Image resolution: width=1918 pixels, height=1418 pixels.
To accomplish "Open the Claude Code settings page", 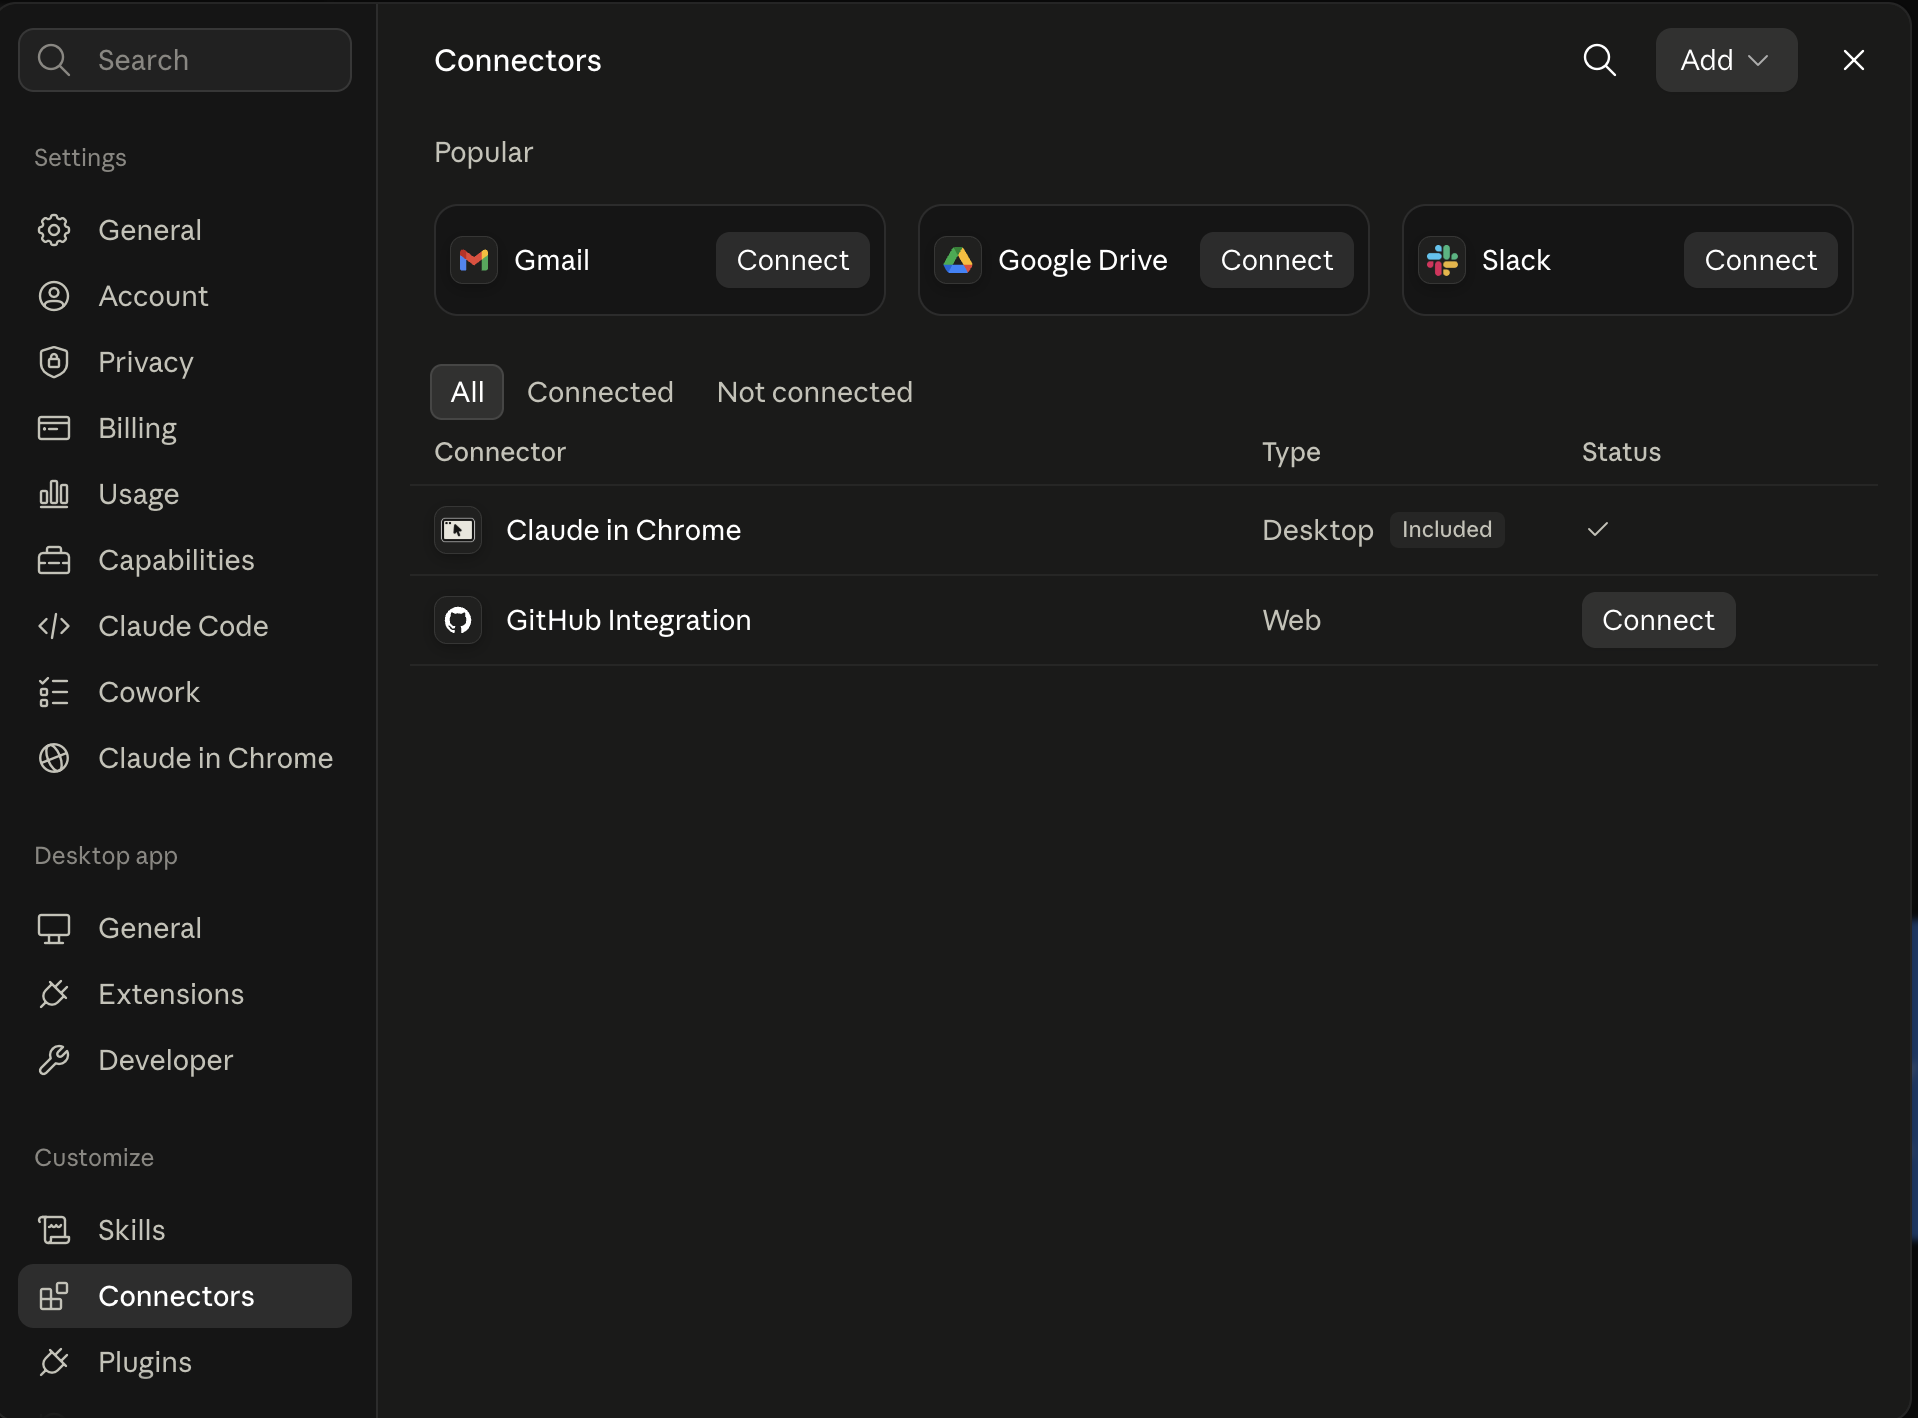I will point(185,626).
